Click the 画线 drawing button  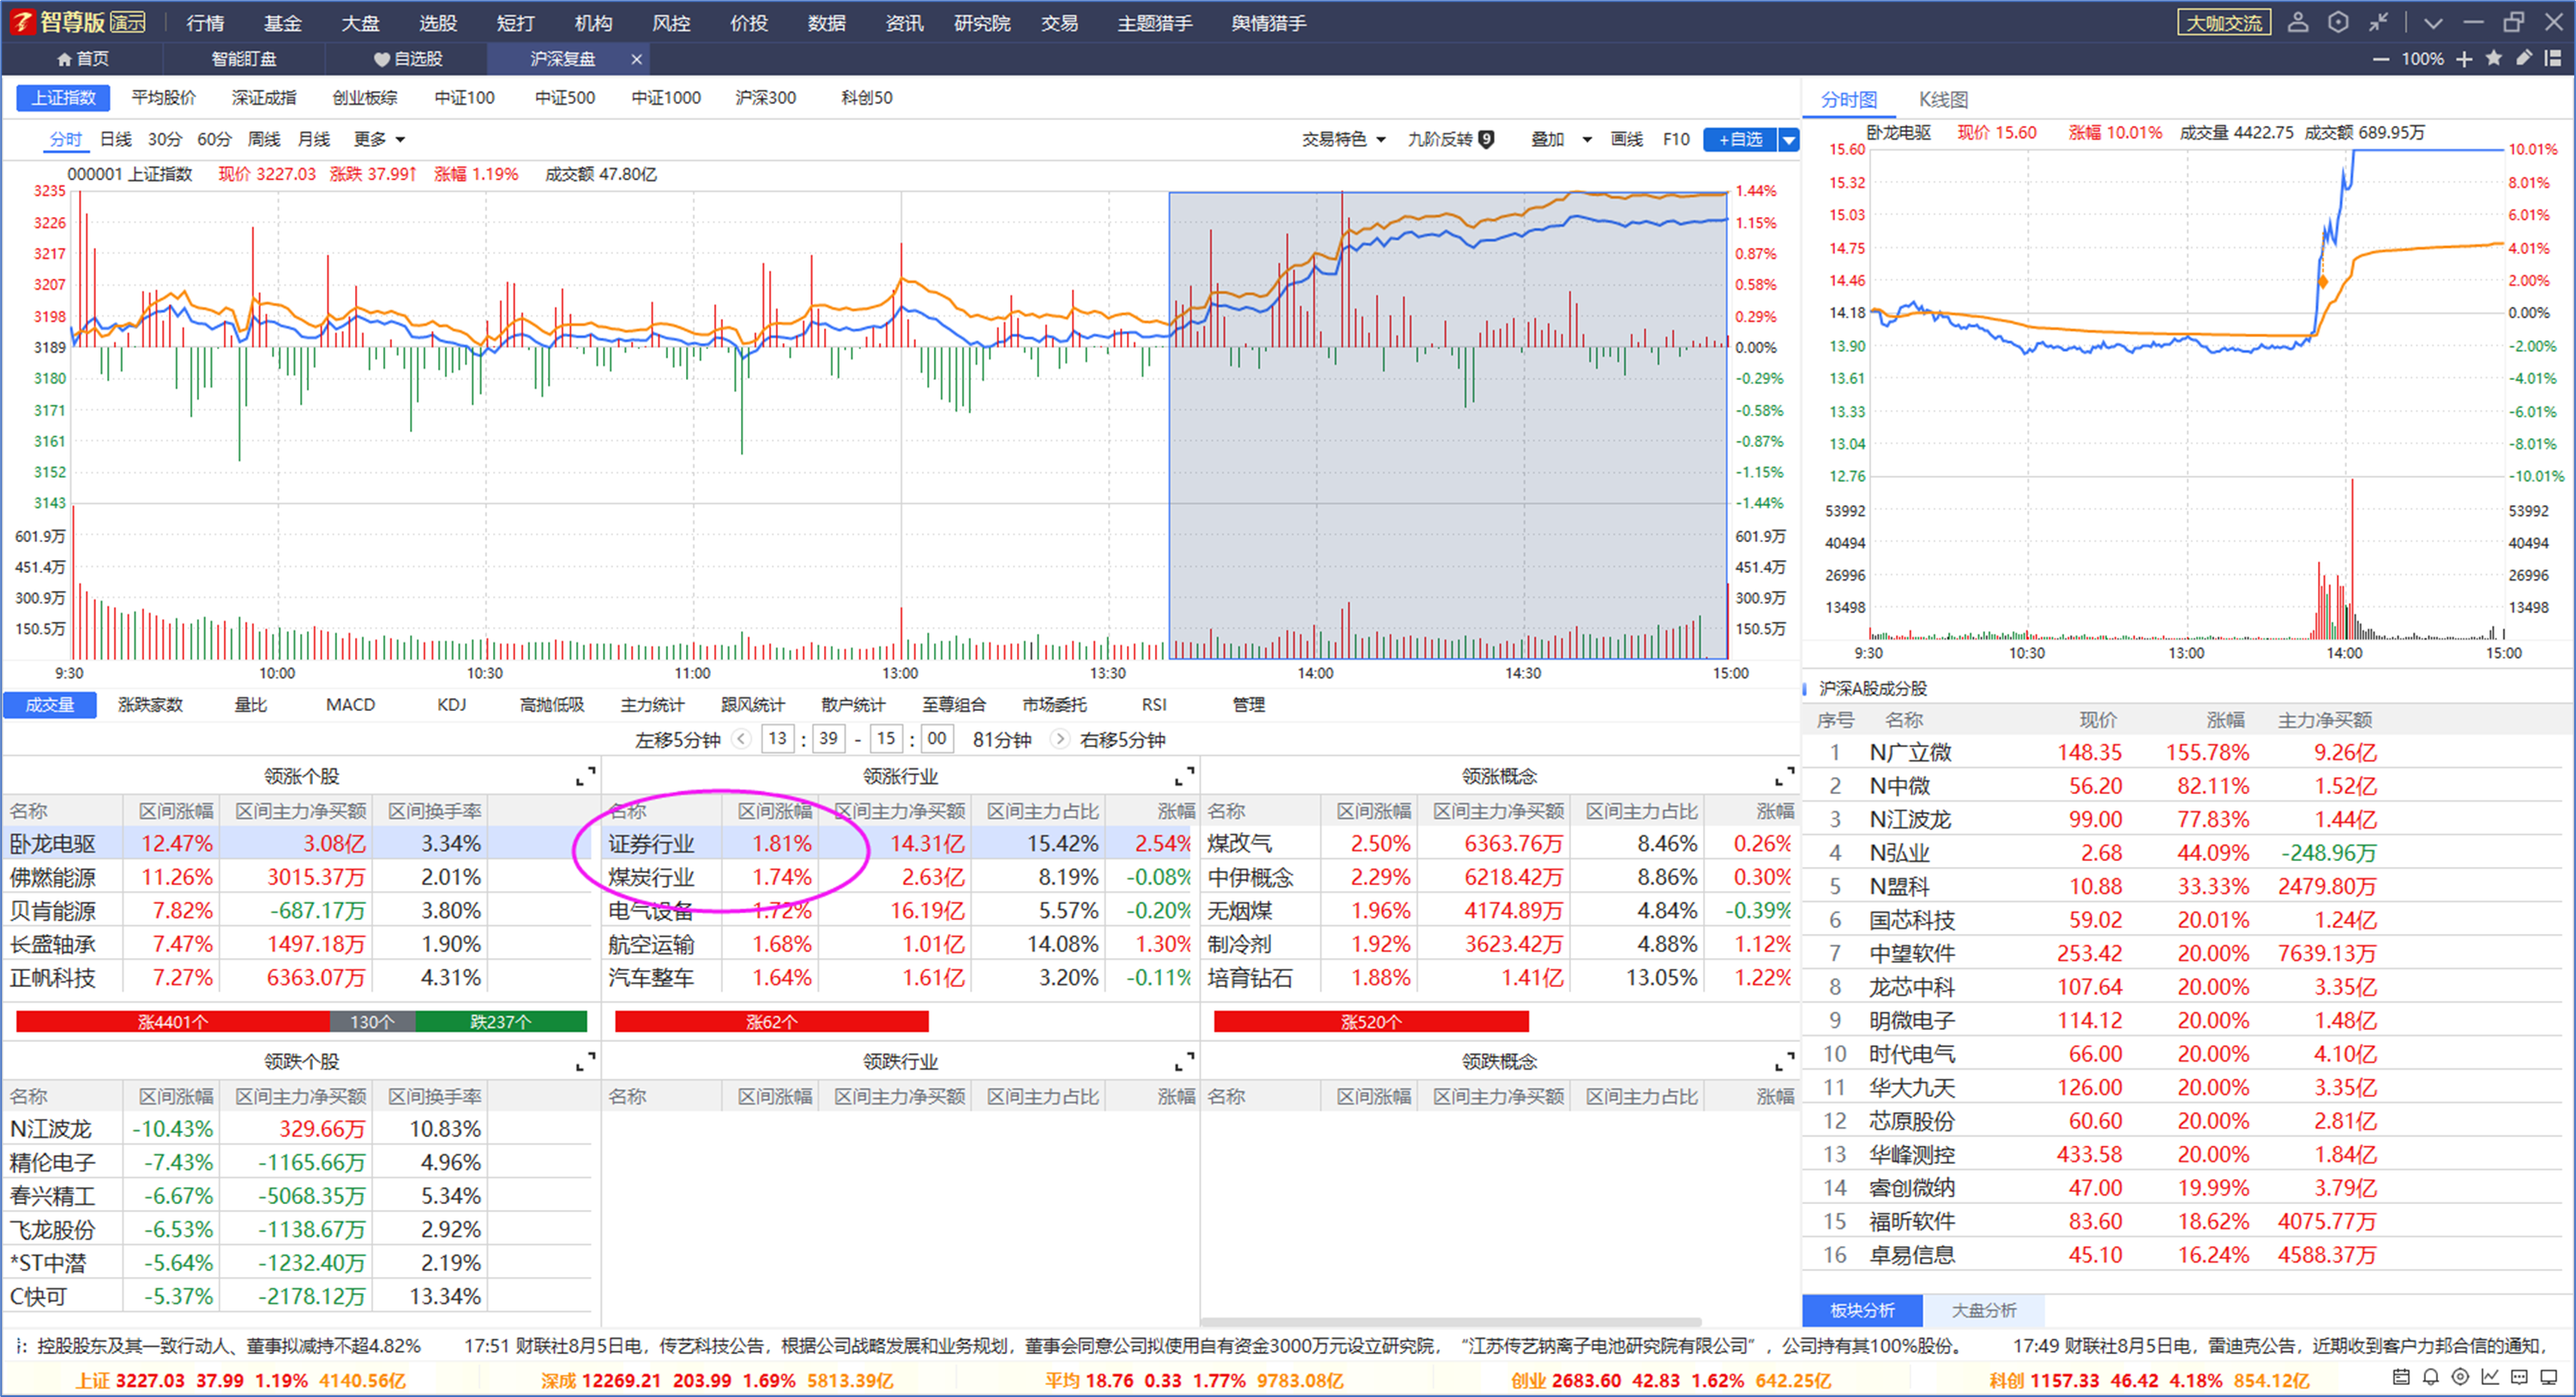tap(1627, 139)
